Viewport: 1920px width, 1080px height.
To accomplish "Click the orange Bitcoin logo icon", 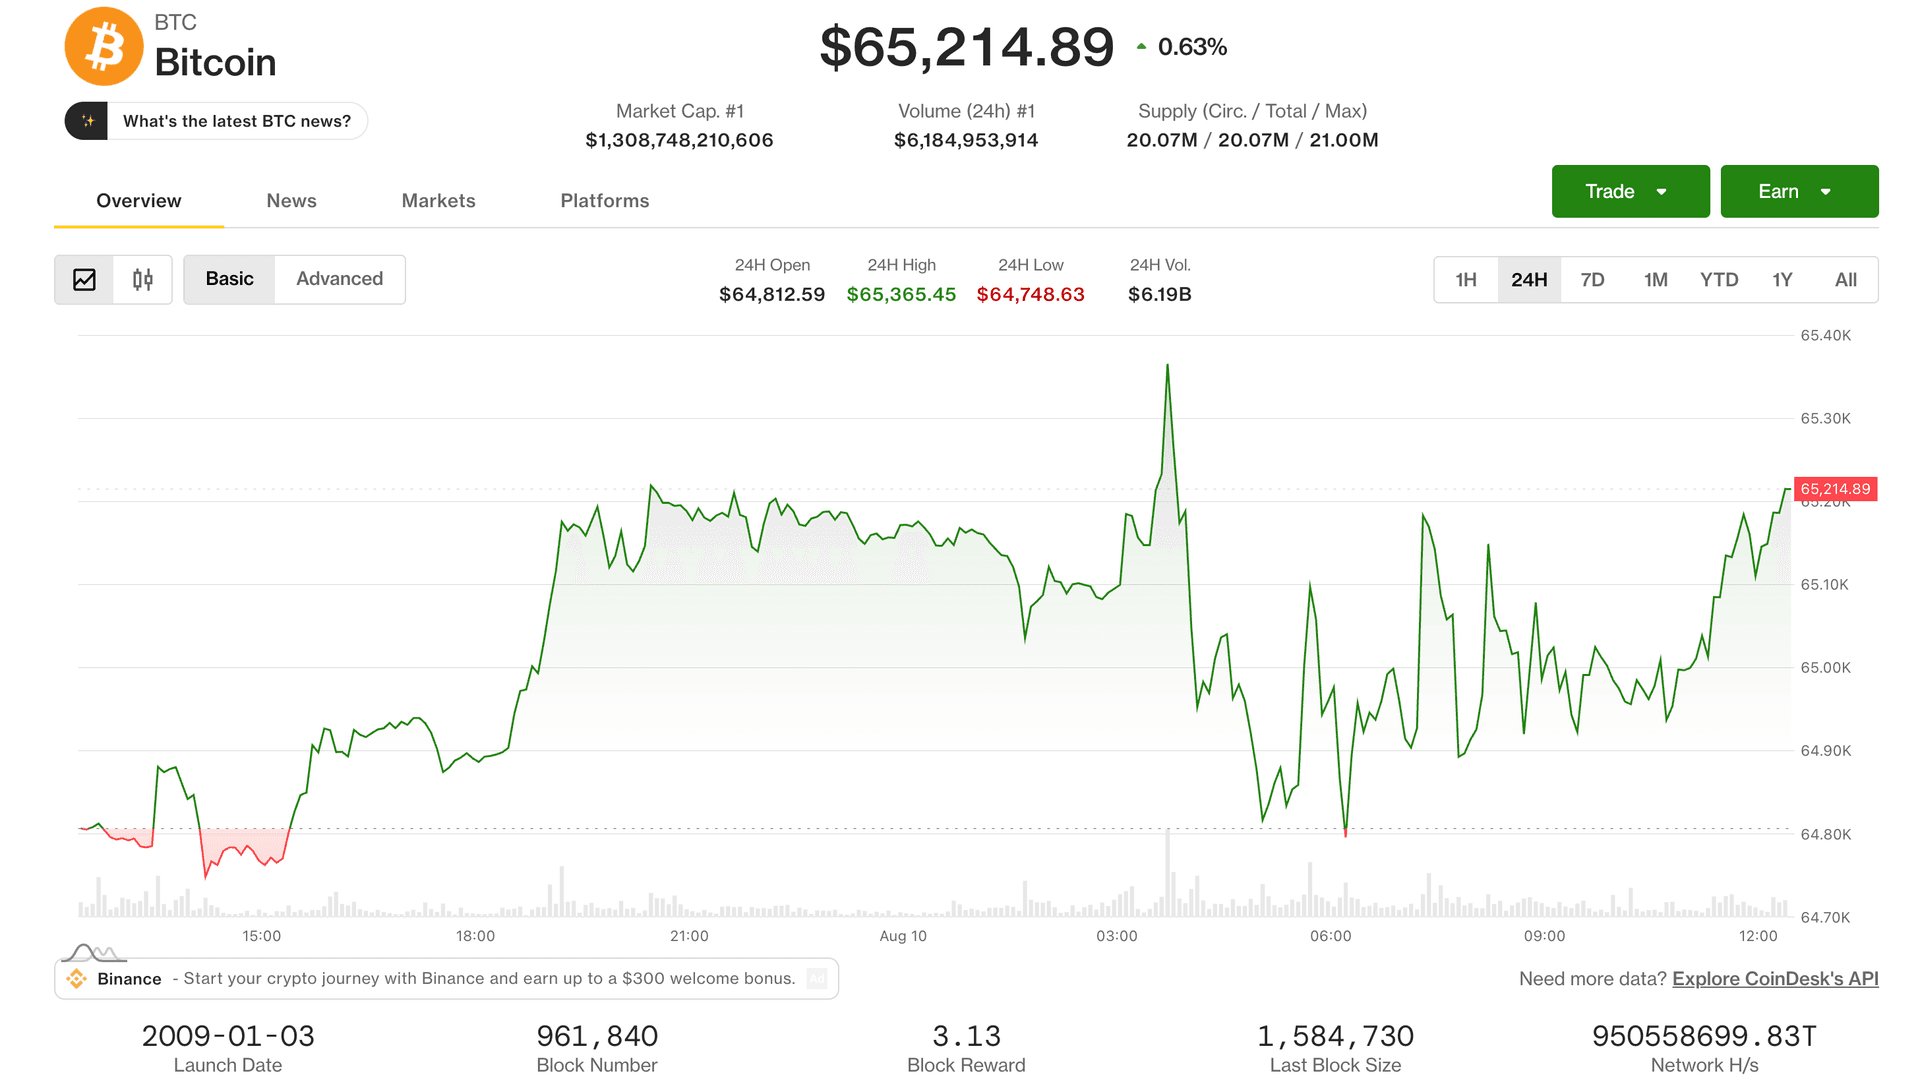I will click(104, 46).
